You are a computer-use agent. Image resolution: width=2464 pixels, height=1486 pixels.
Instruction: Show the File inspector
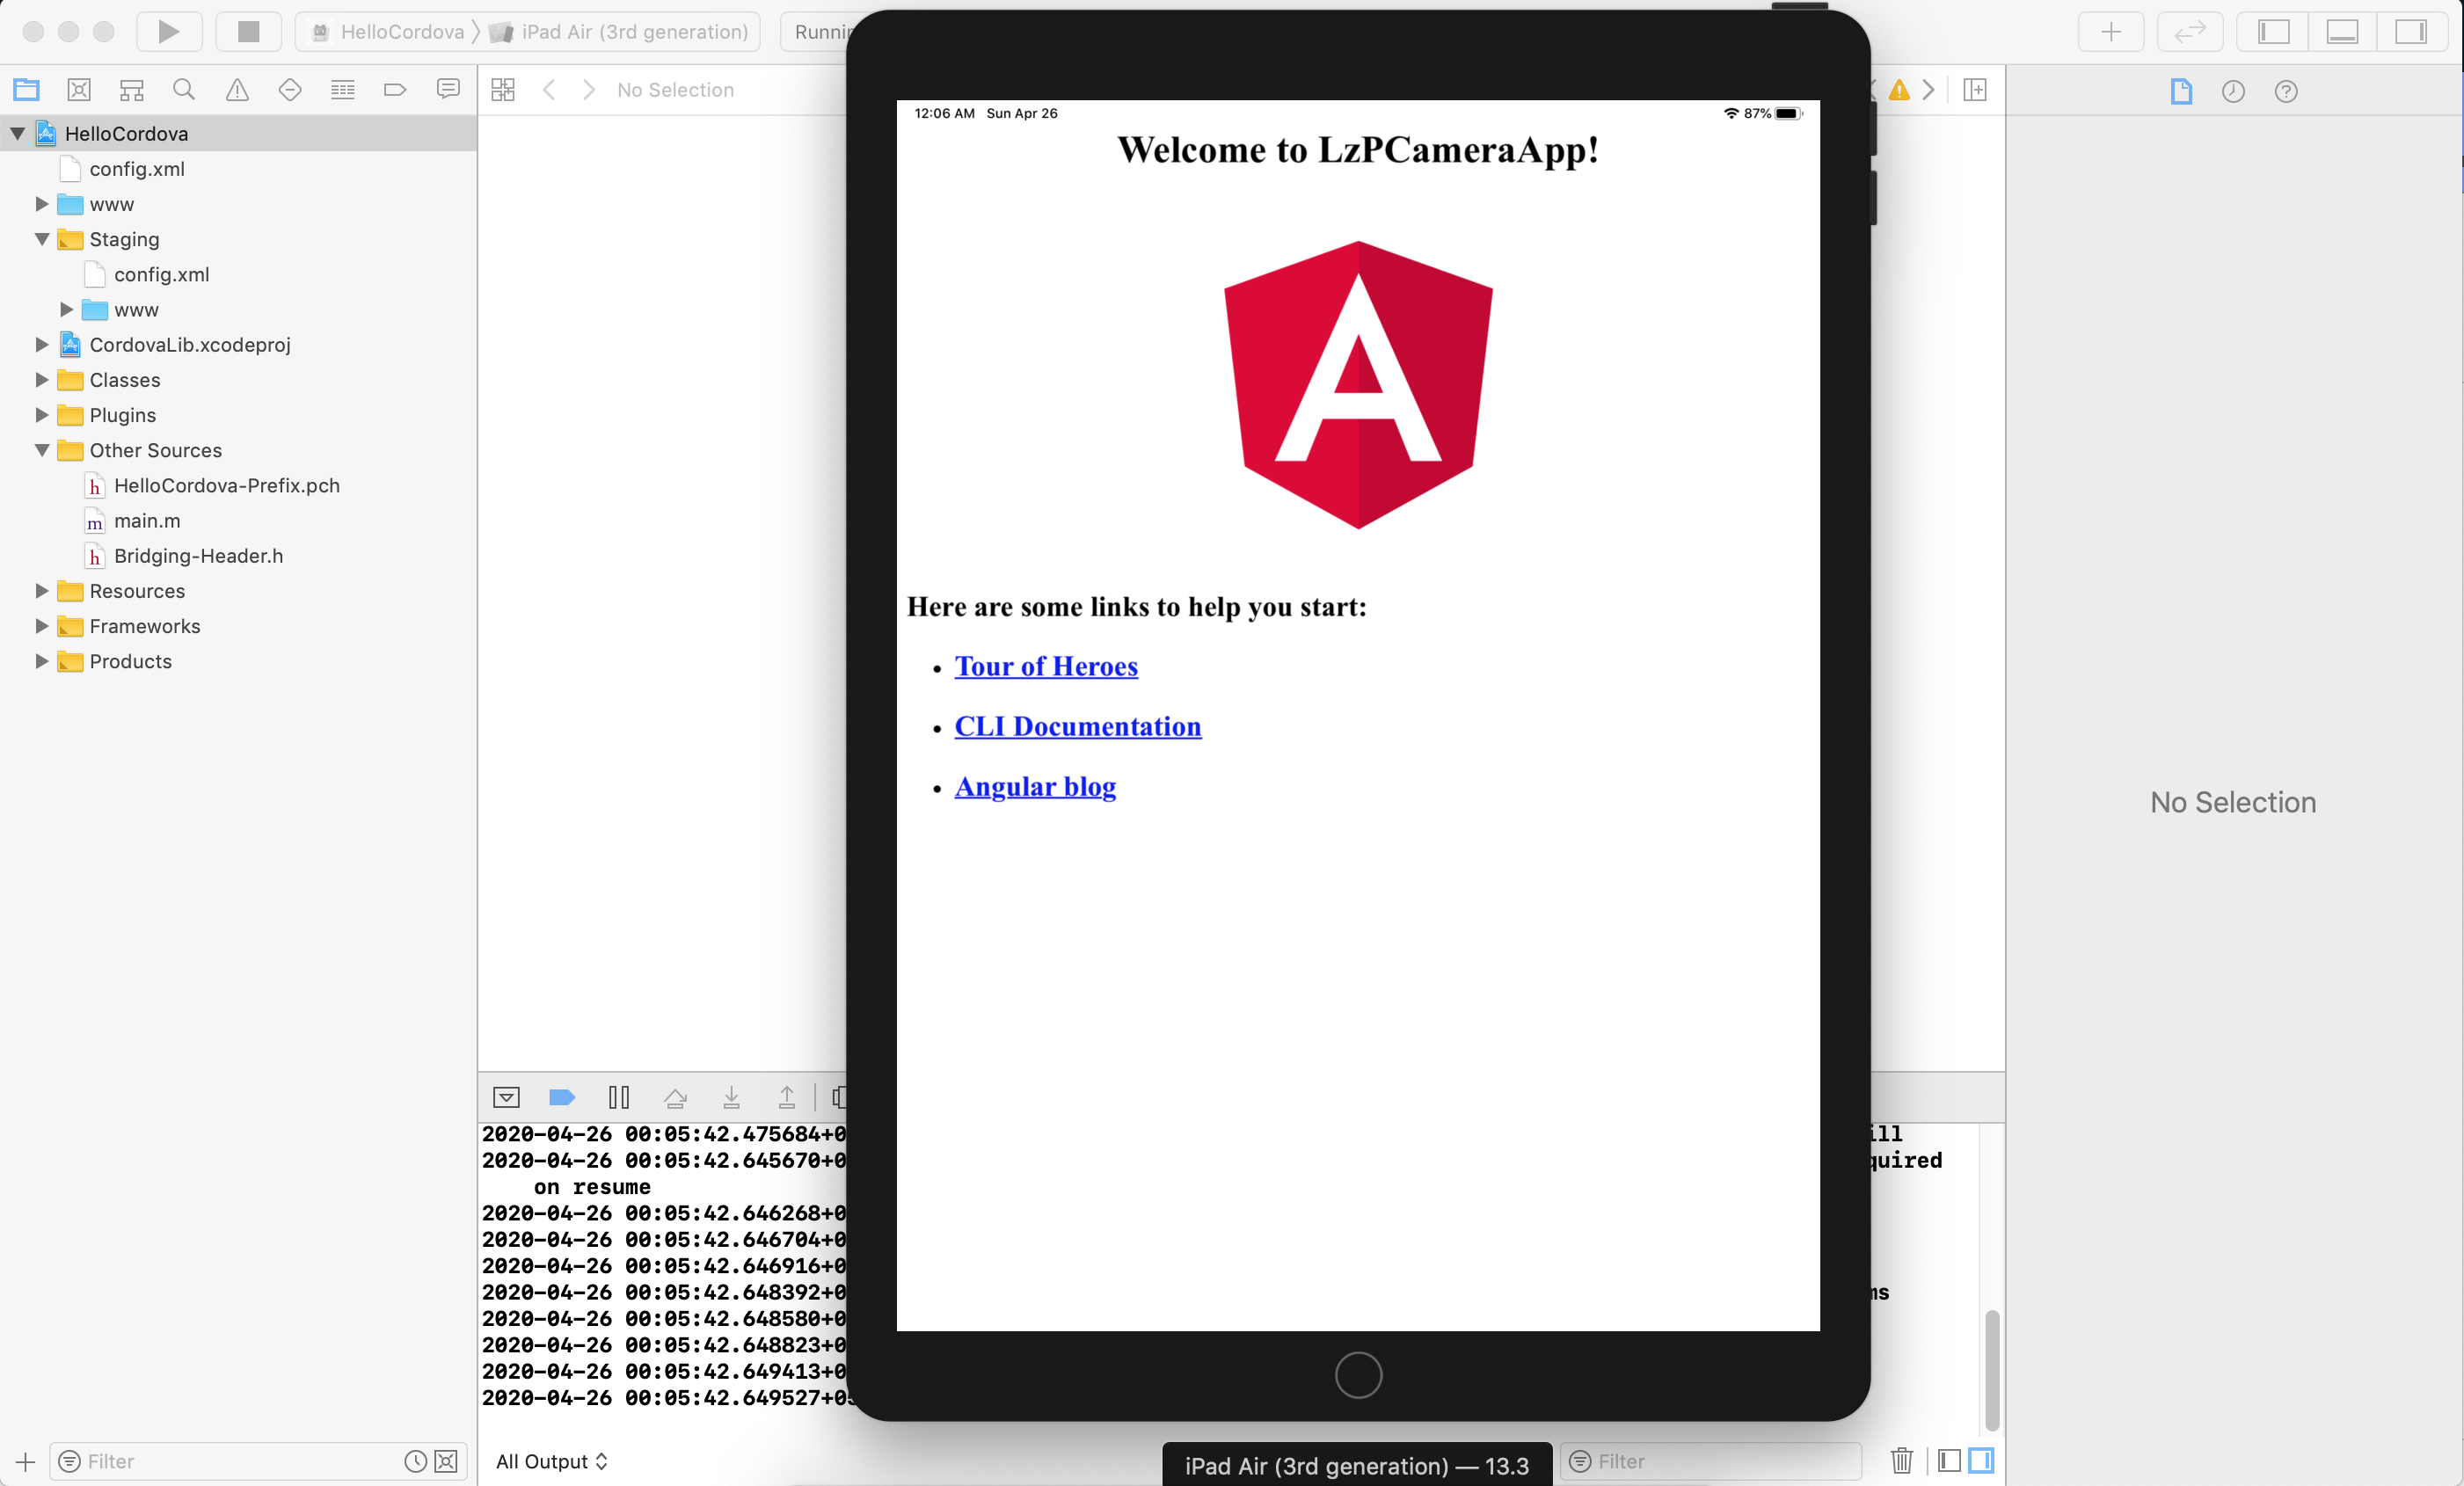pos(2181,92)
